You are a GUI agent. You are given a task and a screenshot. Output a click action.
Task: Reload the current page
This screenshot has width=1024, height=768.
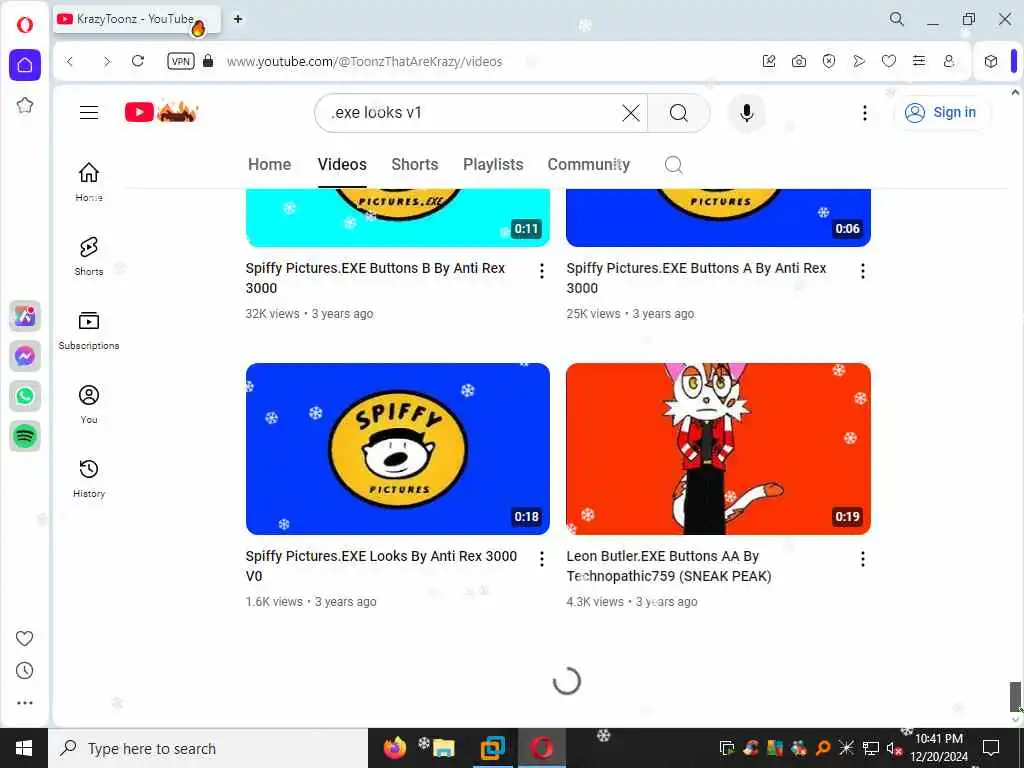[x=138, y=61]
